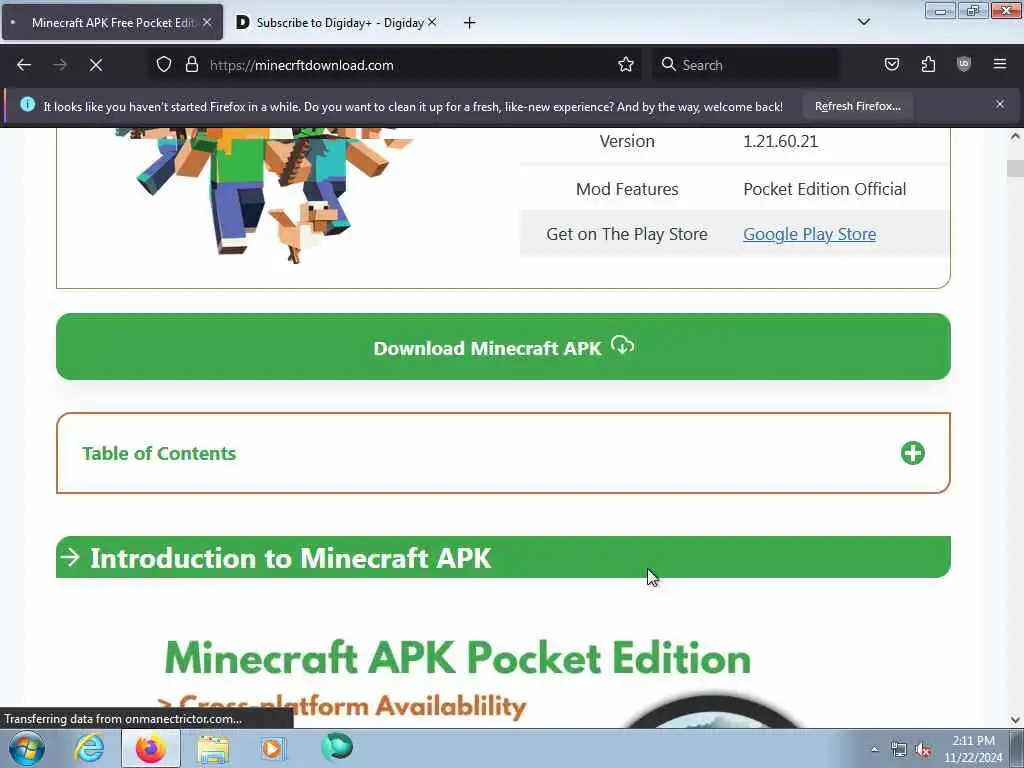The height and width of the screenshot is (768, 1024).
Task: Open the uBlock Origin extension icon
Action: click(x=964, y=65)
